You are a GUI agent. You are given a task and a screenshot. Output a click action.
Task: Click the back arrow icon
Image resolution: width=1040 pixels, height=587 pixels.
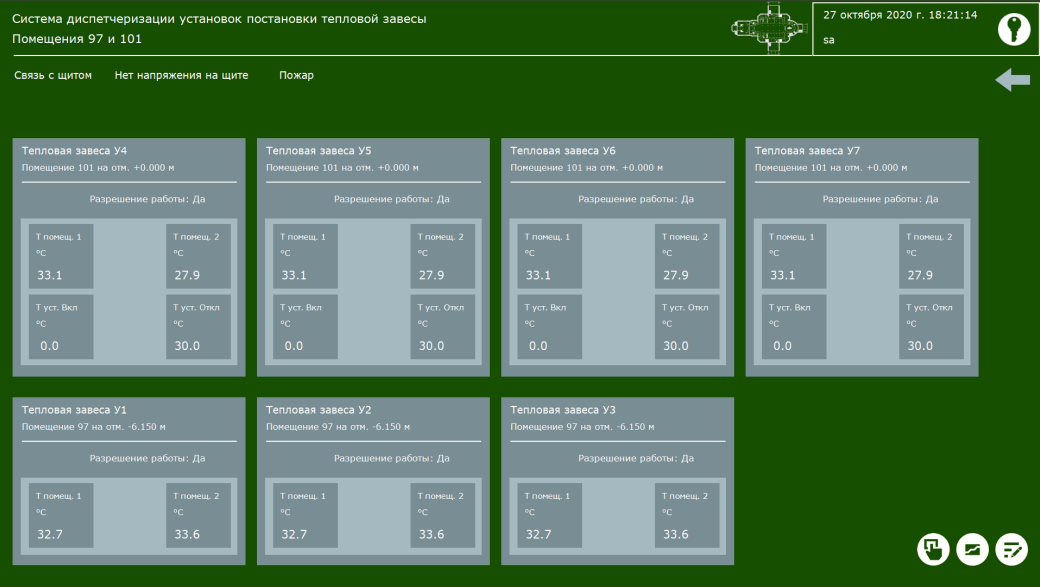point(1012,80)
